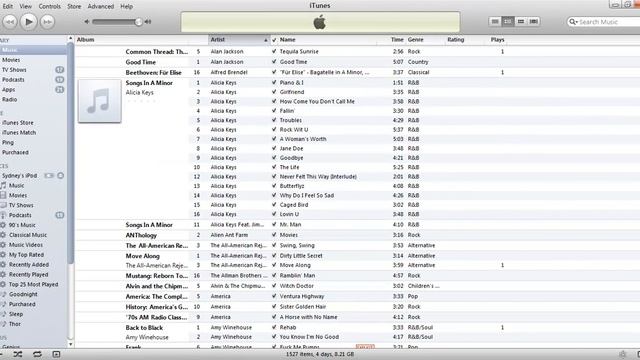The width and height of the screenshot is (640, 360).
Task: Uncheck the Good Time song checkbox
Action: pyautogui.click(x=274, y=62)
